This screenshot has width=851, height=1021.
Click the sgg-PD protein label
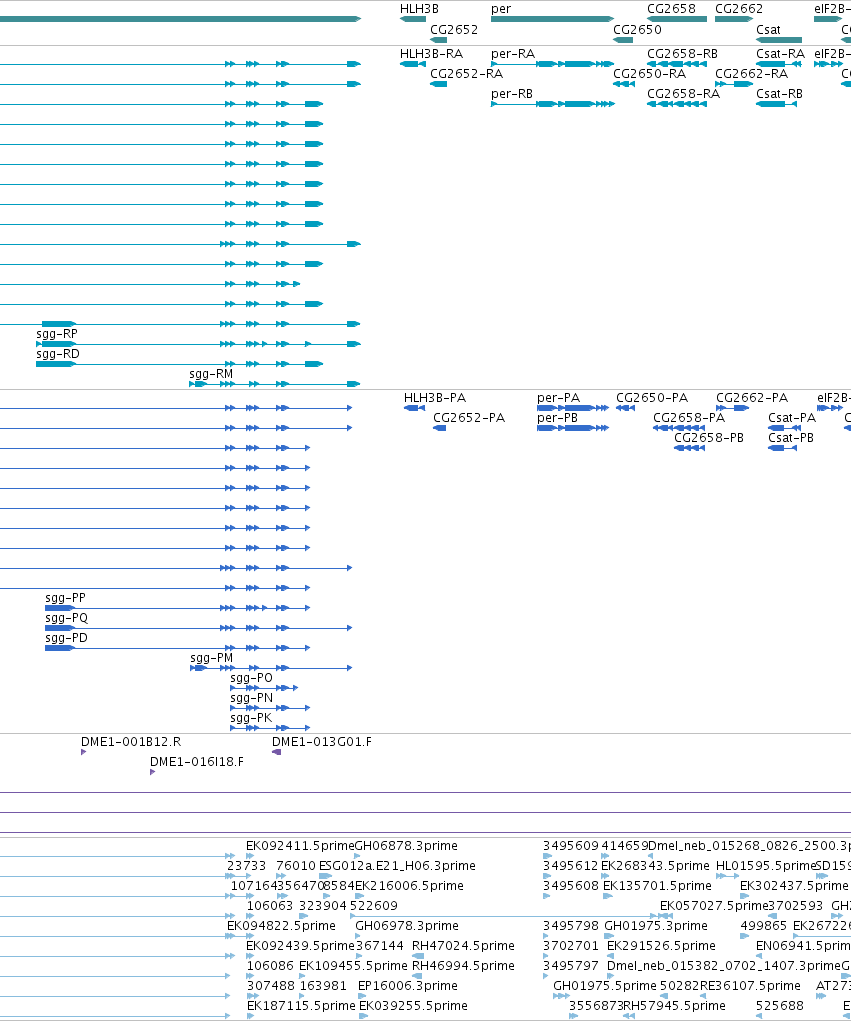pos(66,638)
